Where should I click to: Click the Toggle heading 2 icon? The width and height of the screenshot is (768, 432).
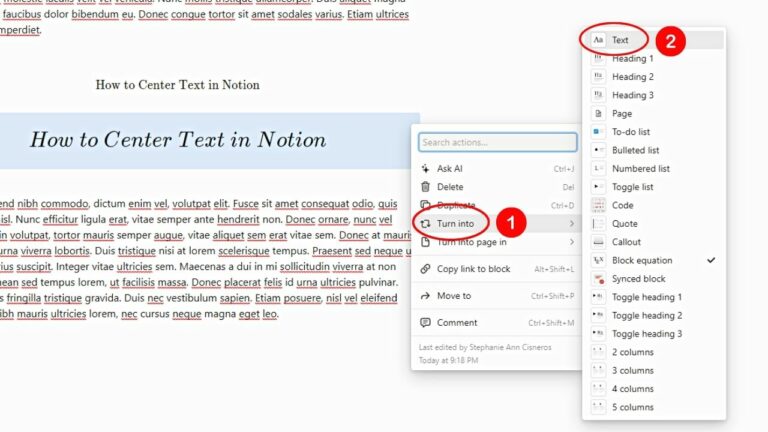coord(598,315)
